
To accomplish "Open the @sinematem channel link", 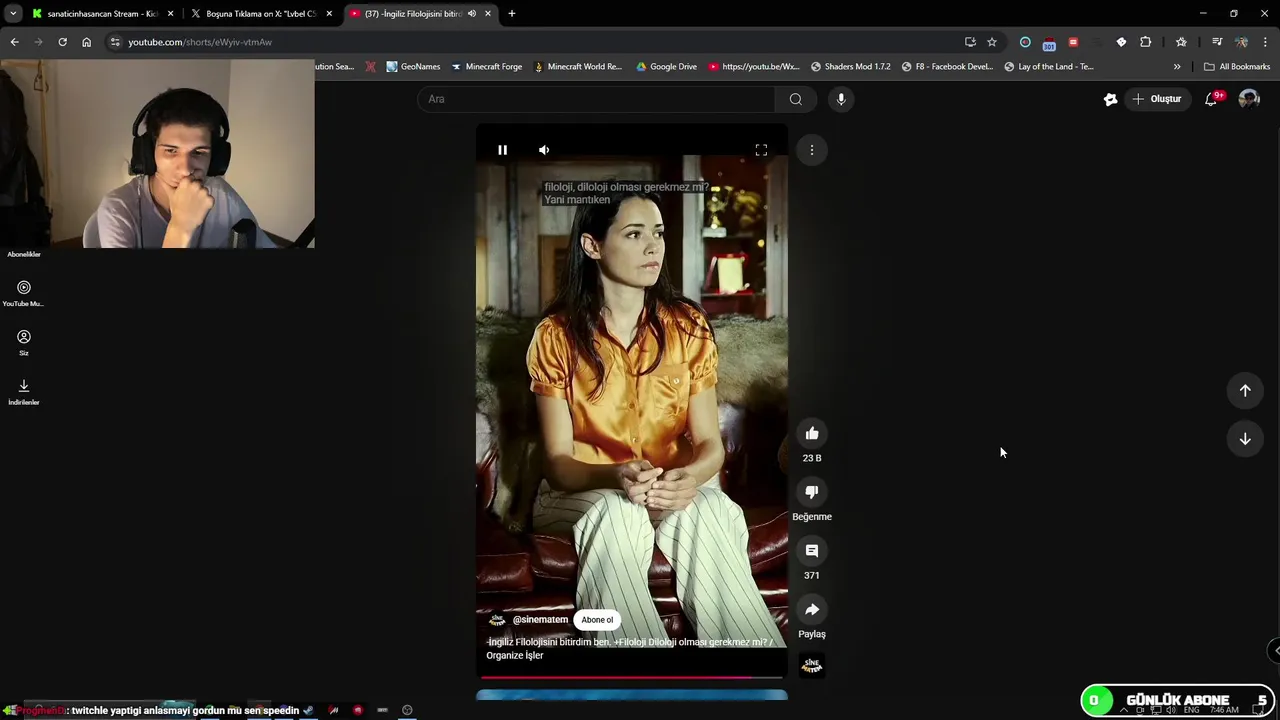I will coord(540,620).
